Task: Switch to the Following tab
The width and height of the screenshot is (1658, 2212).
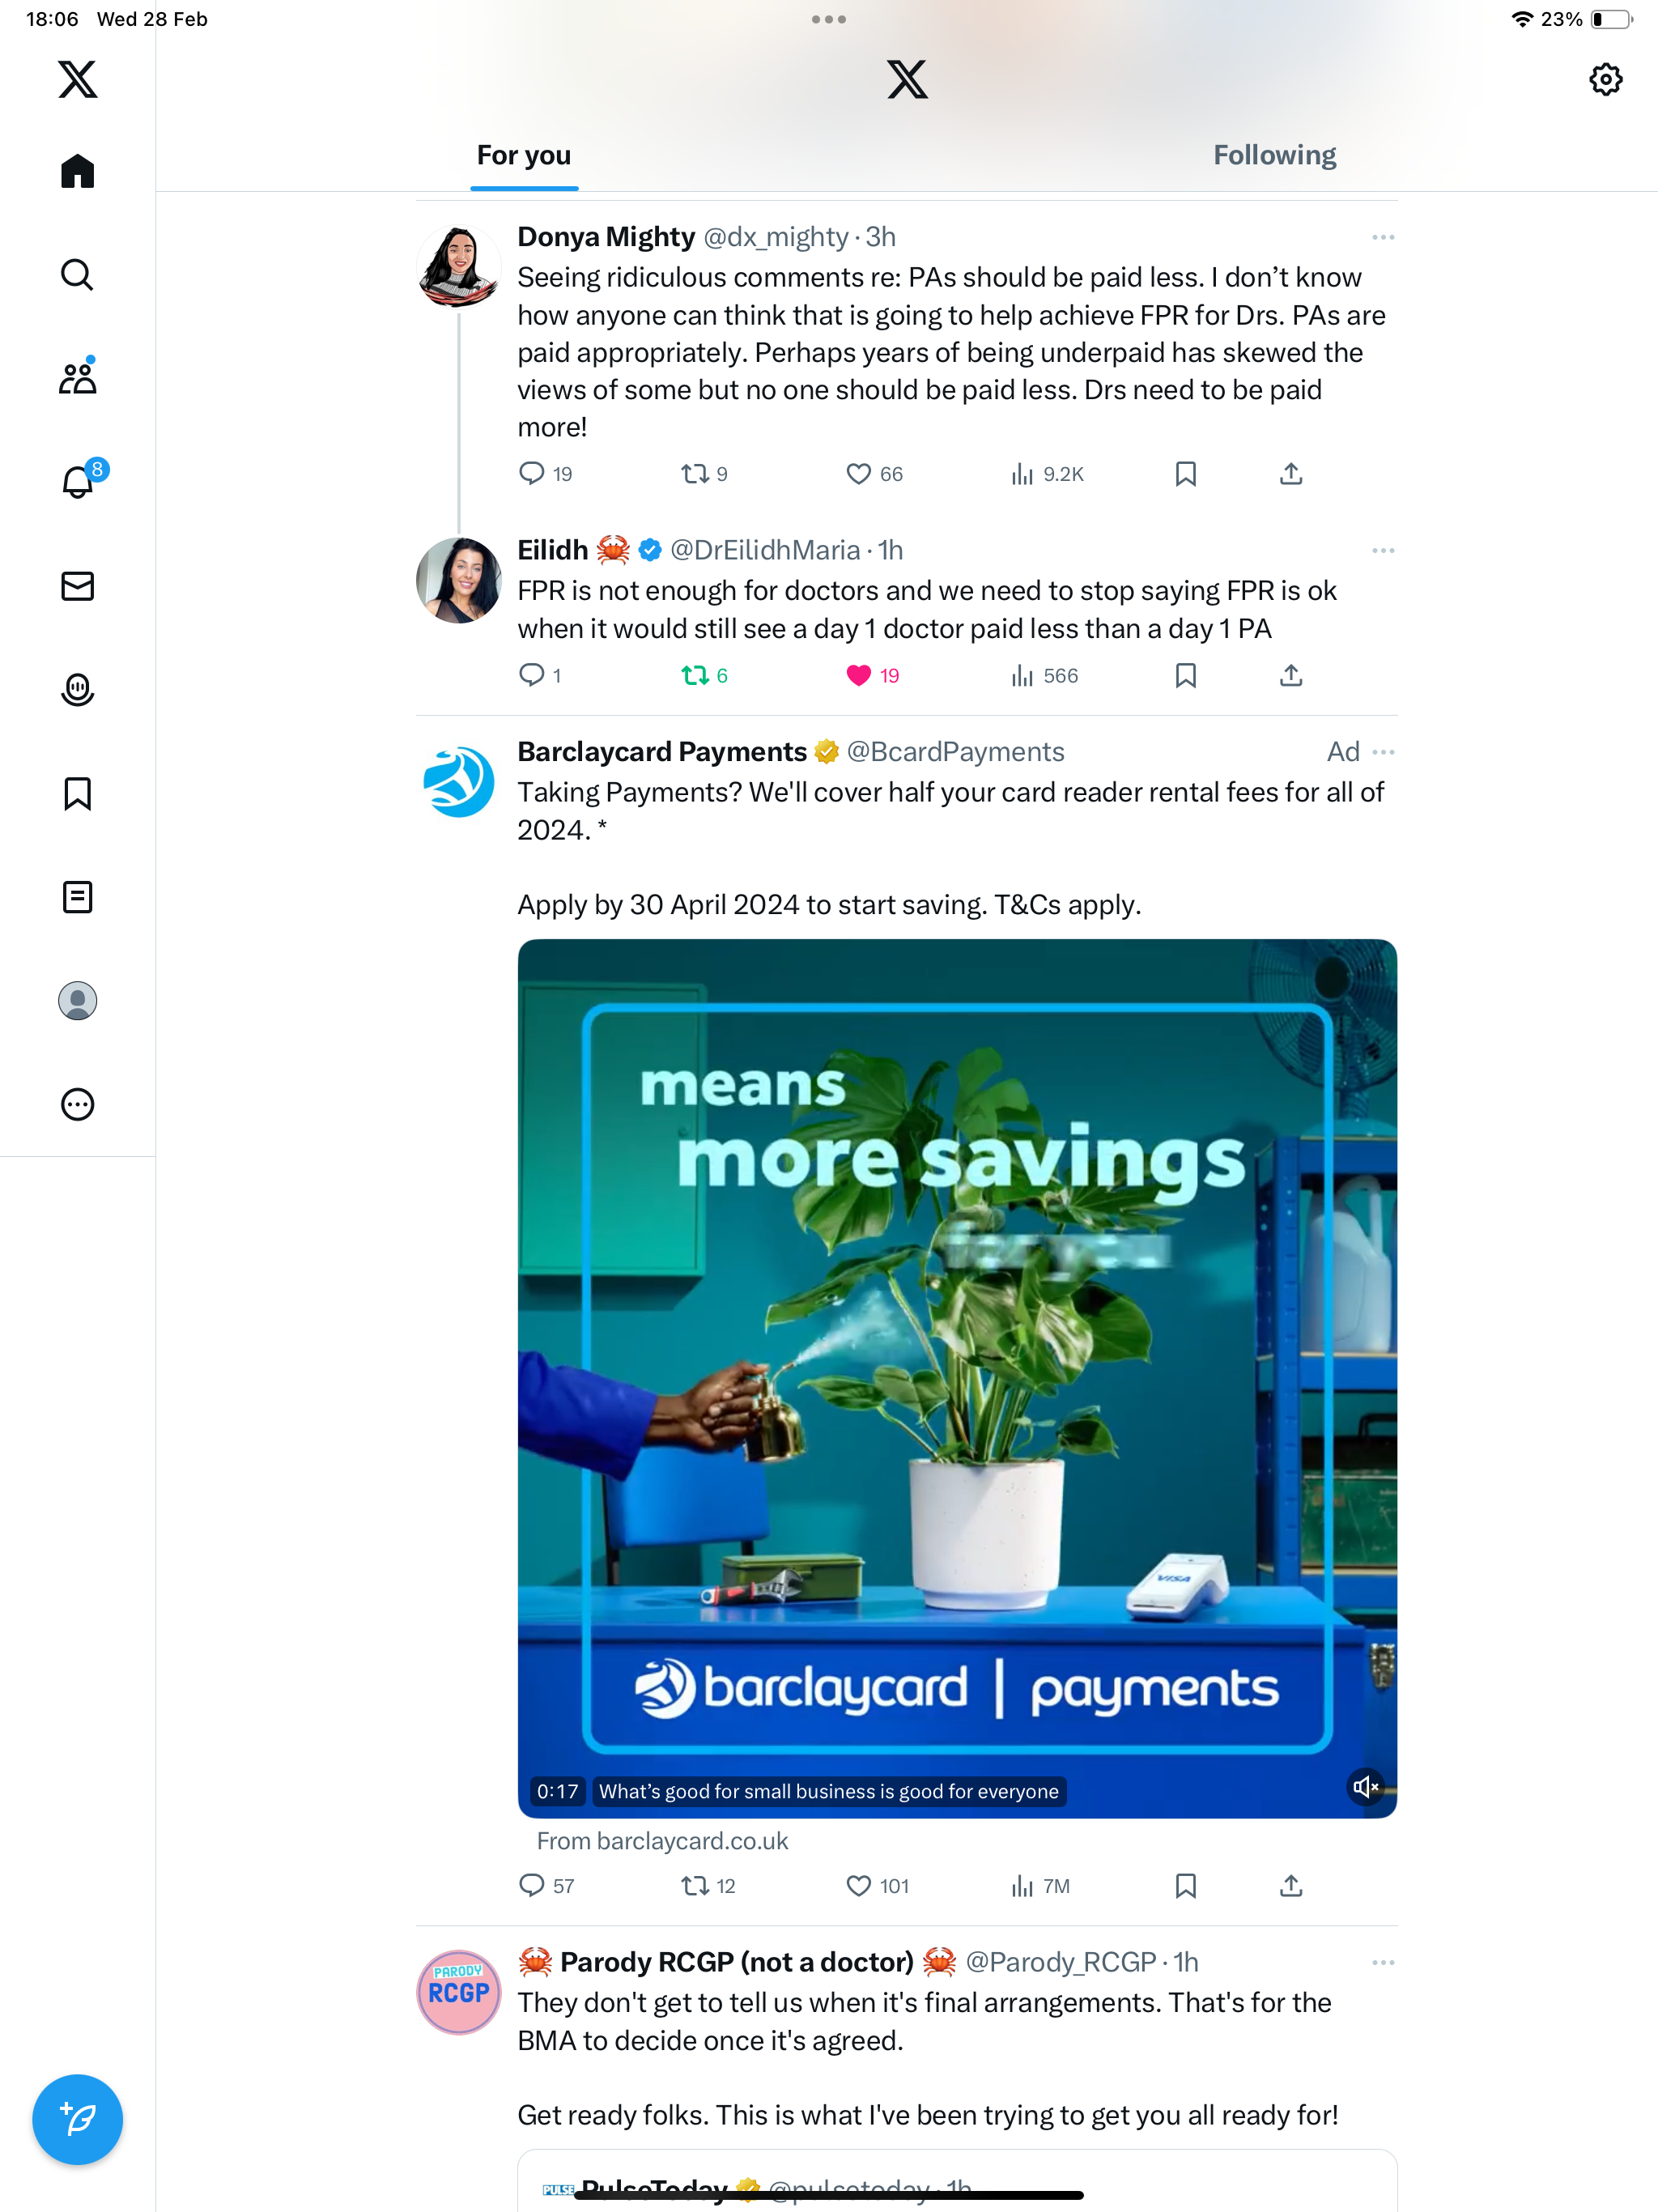Action: [1274, 155]
